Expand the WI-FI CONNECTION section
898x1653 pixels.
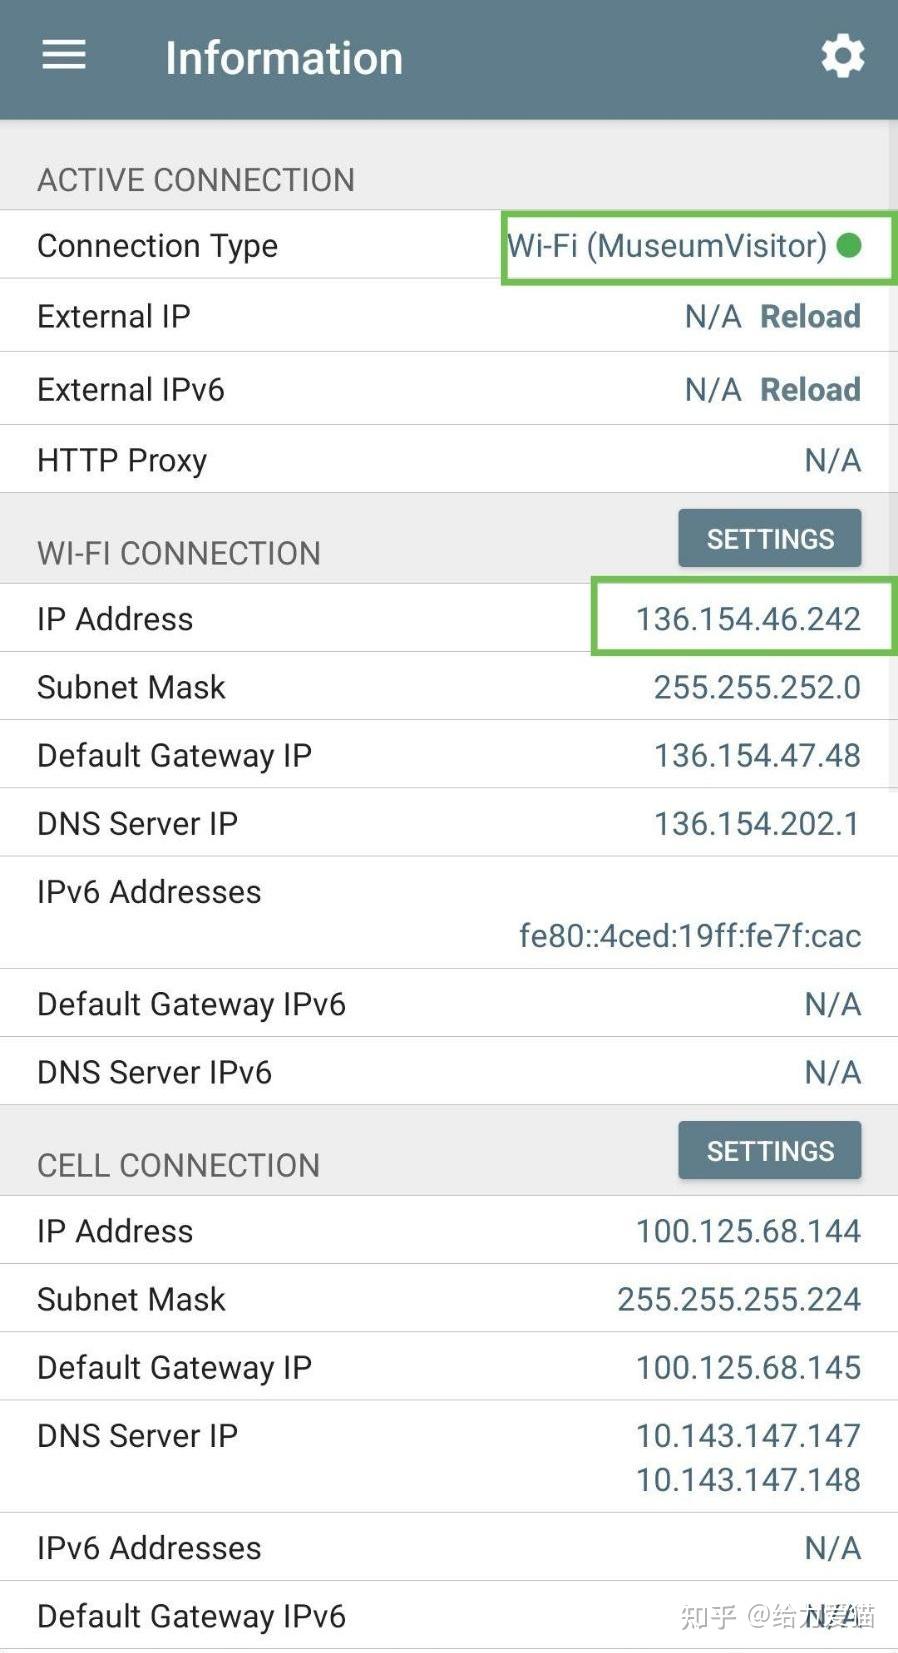[178, 553]
